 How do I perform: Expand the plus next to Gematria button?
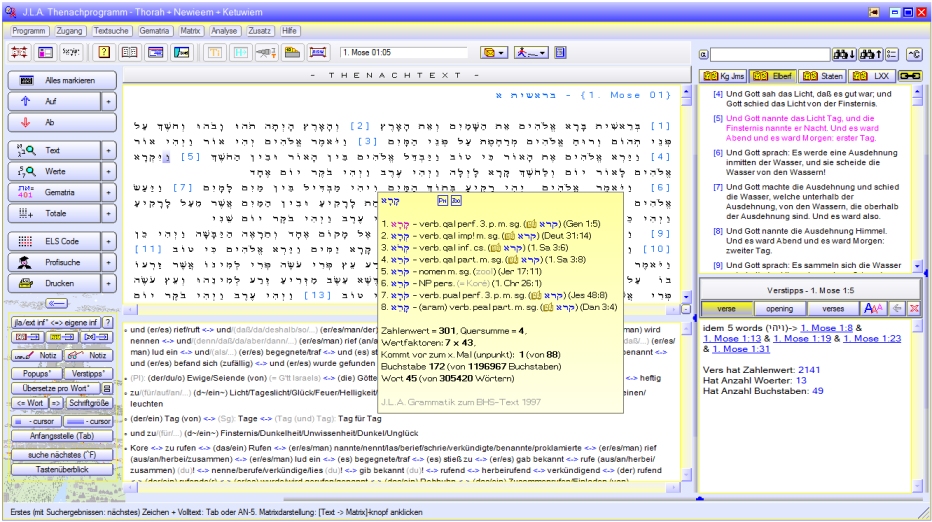[108, 193]
